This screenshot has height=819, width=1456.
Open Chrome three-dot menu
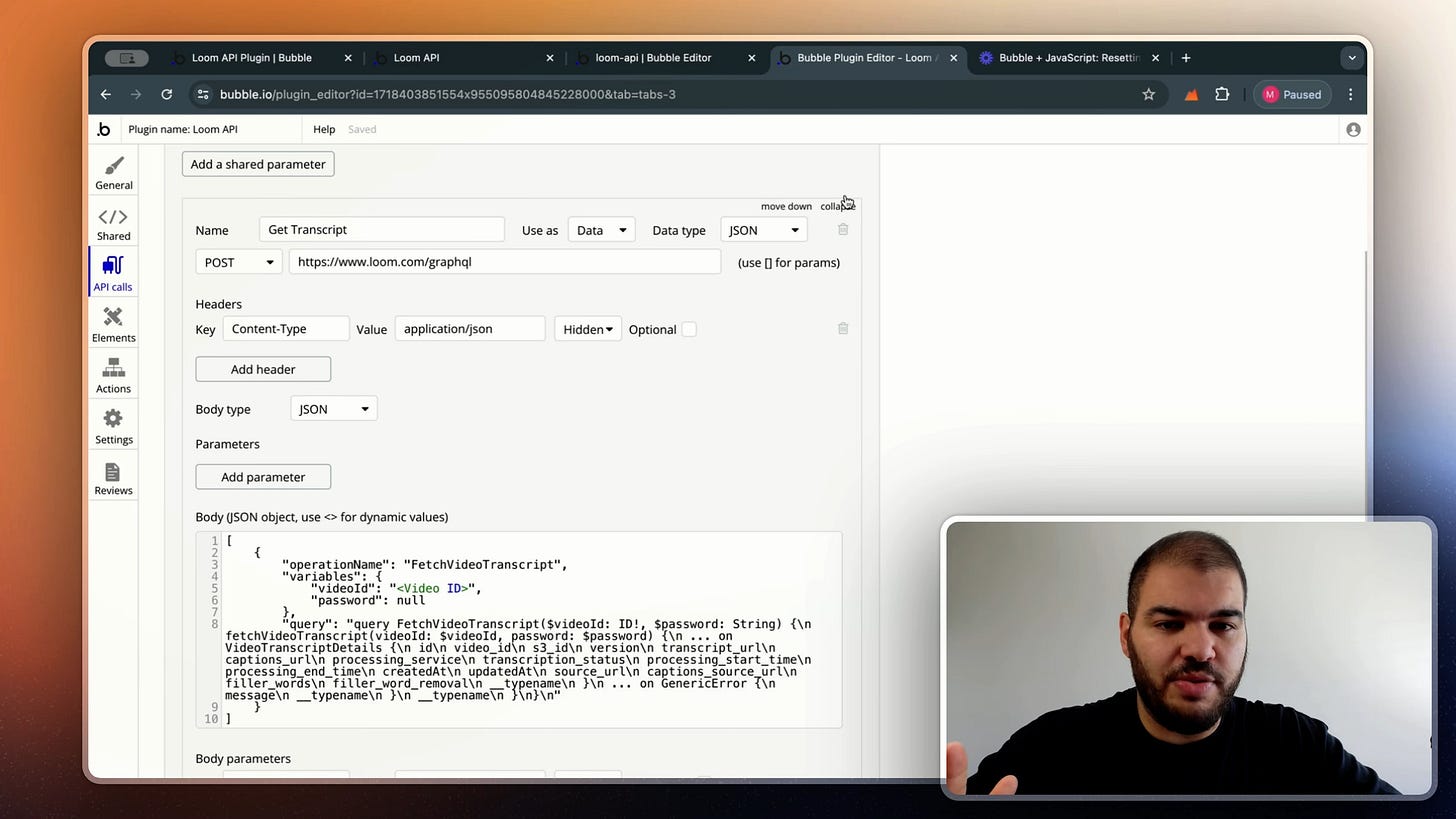tap(1351, 94)
